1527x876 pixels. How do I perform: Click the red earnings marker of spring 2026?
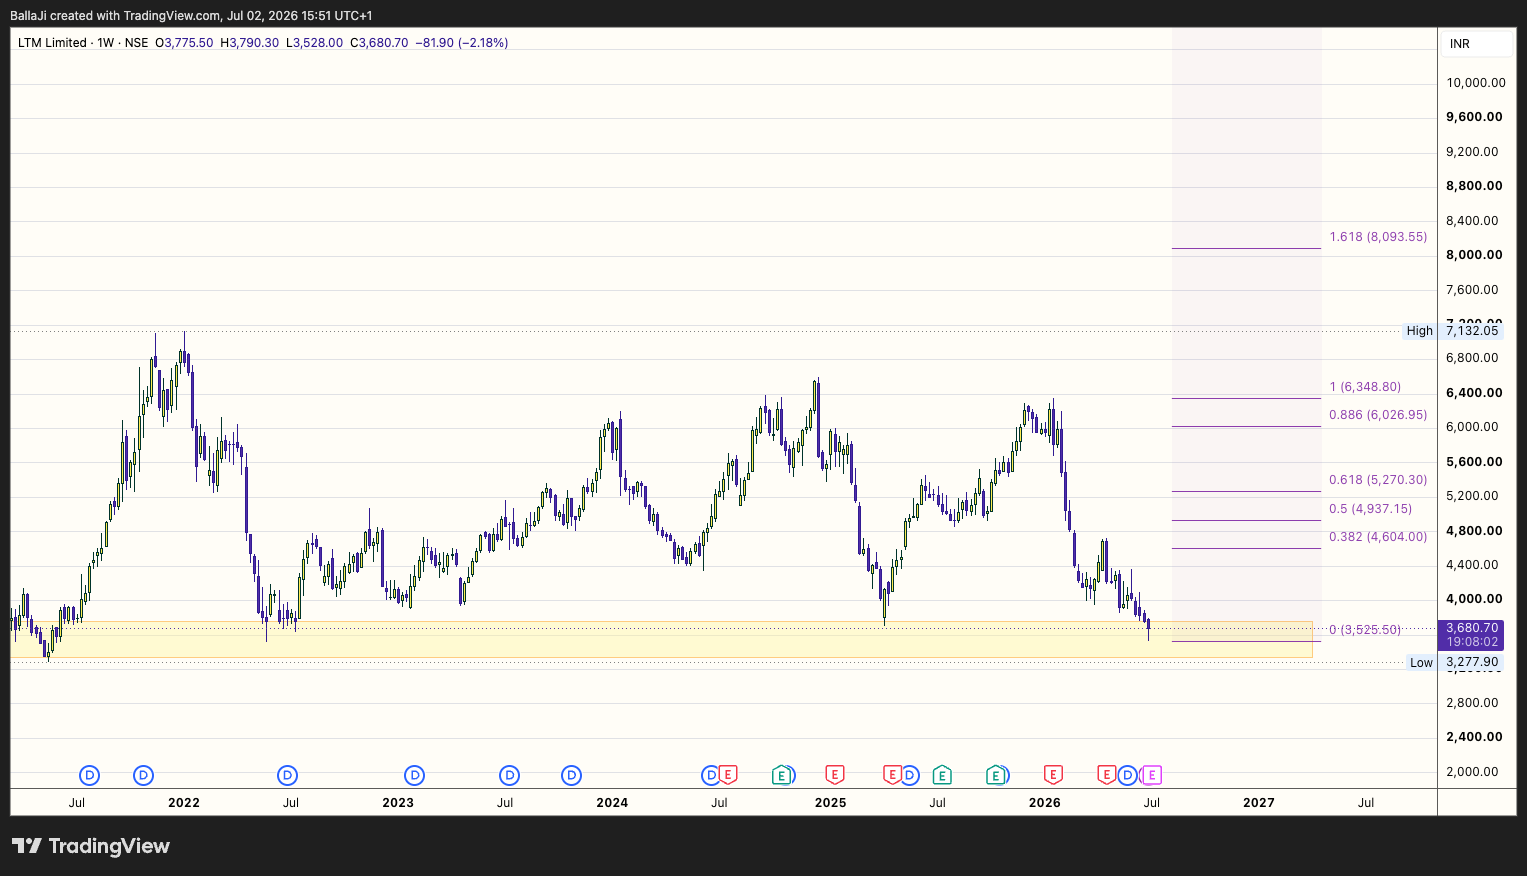1106,775
